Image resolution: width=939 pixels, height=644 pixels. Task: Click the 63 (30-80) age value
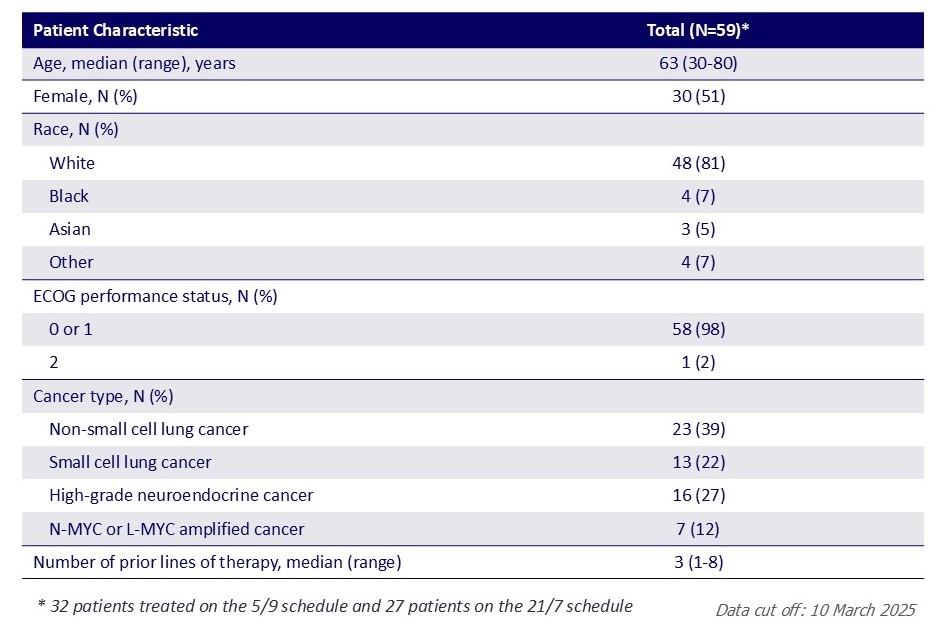click(x=698, y=64)
